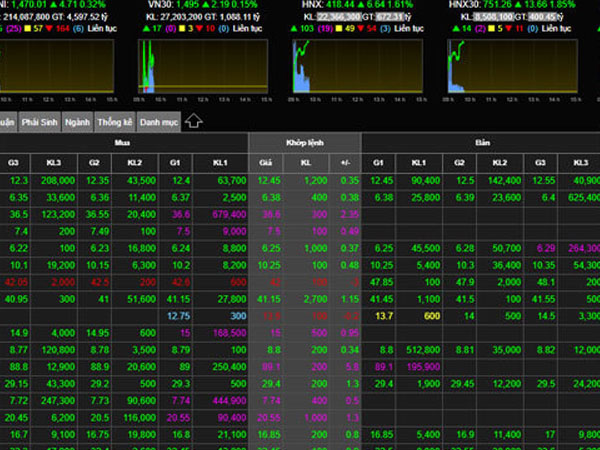Click buy volume 168,500
Image resolution: width=600 pixels, height=450 pixels.
(x=229, y=333)
